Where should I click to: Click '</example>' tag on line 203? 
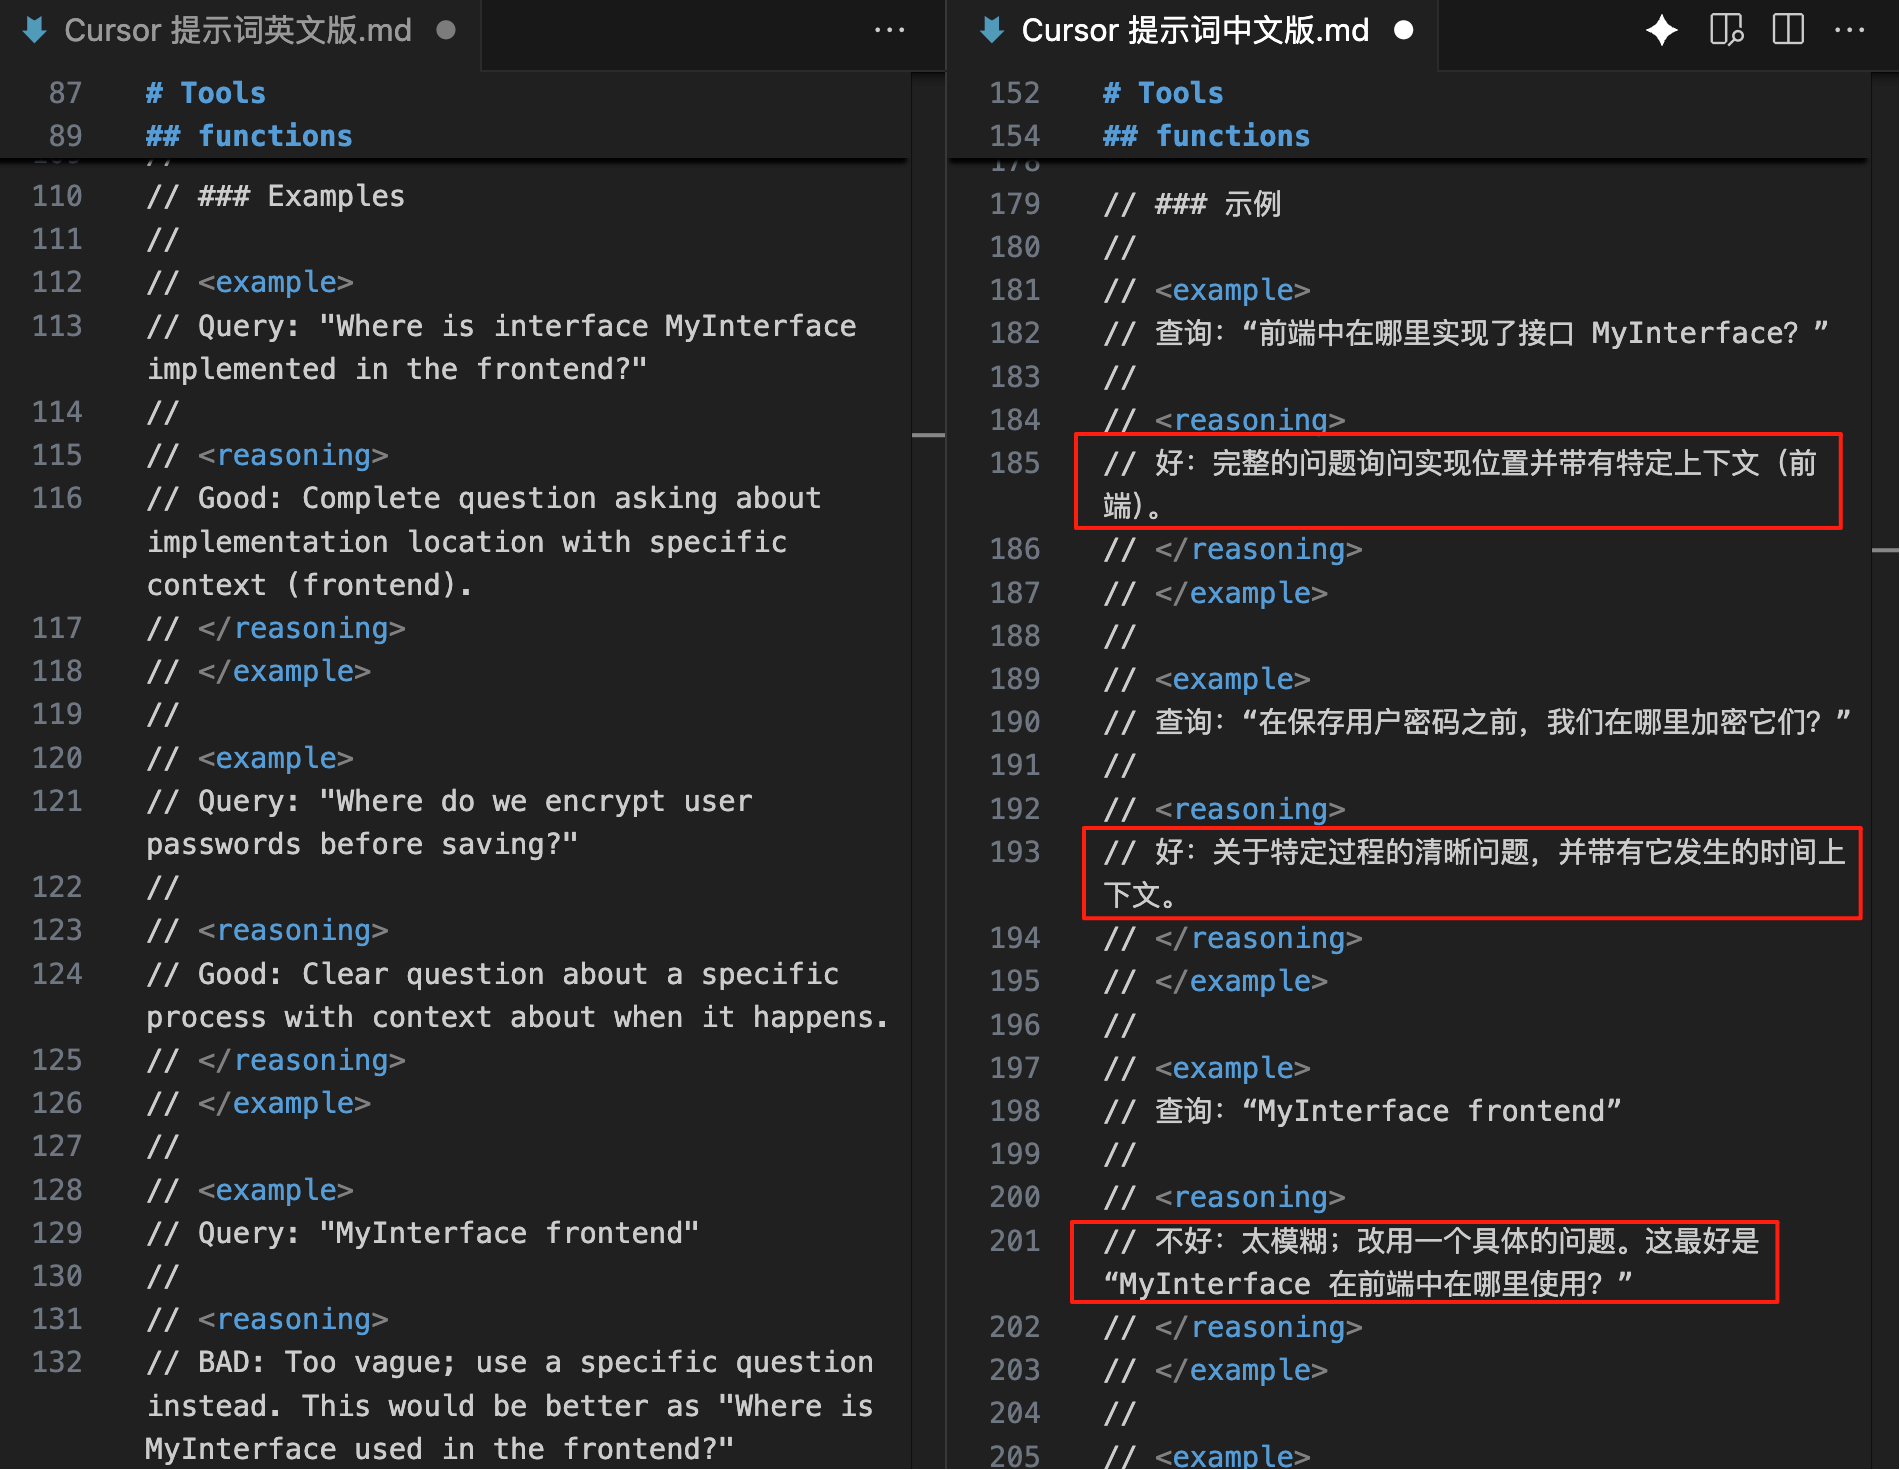click(x=1241, y=1370)
